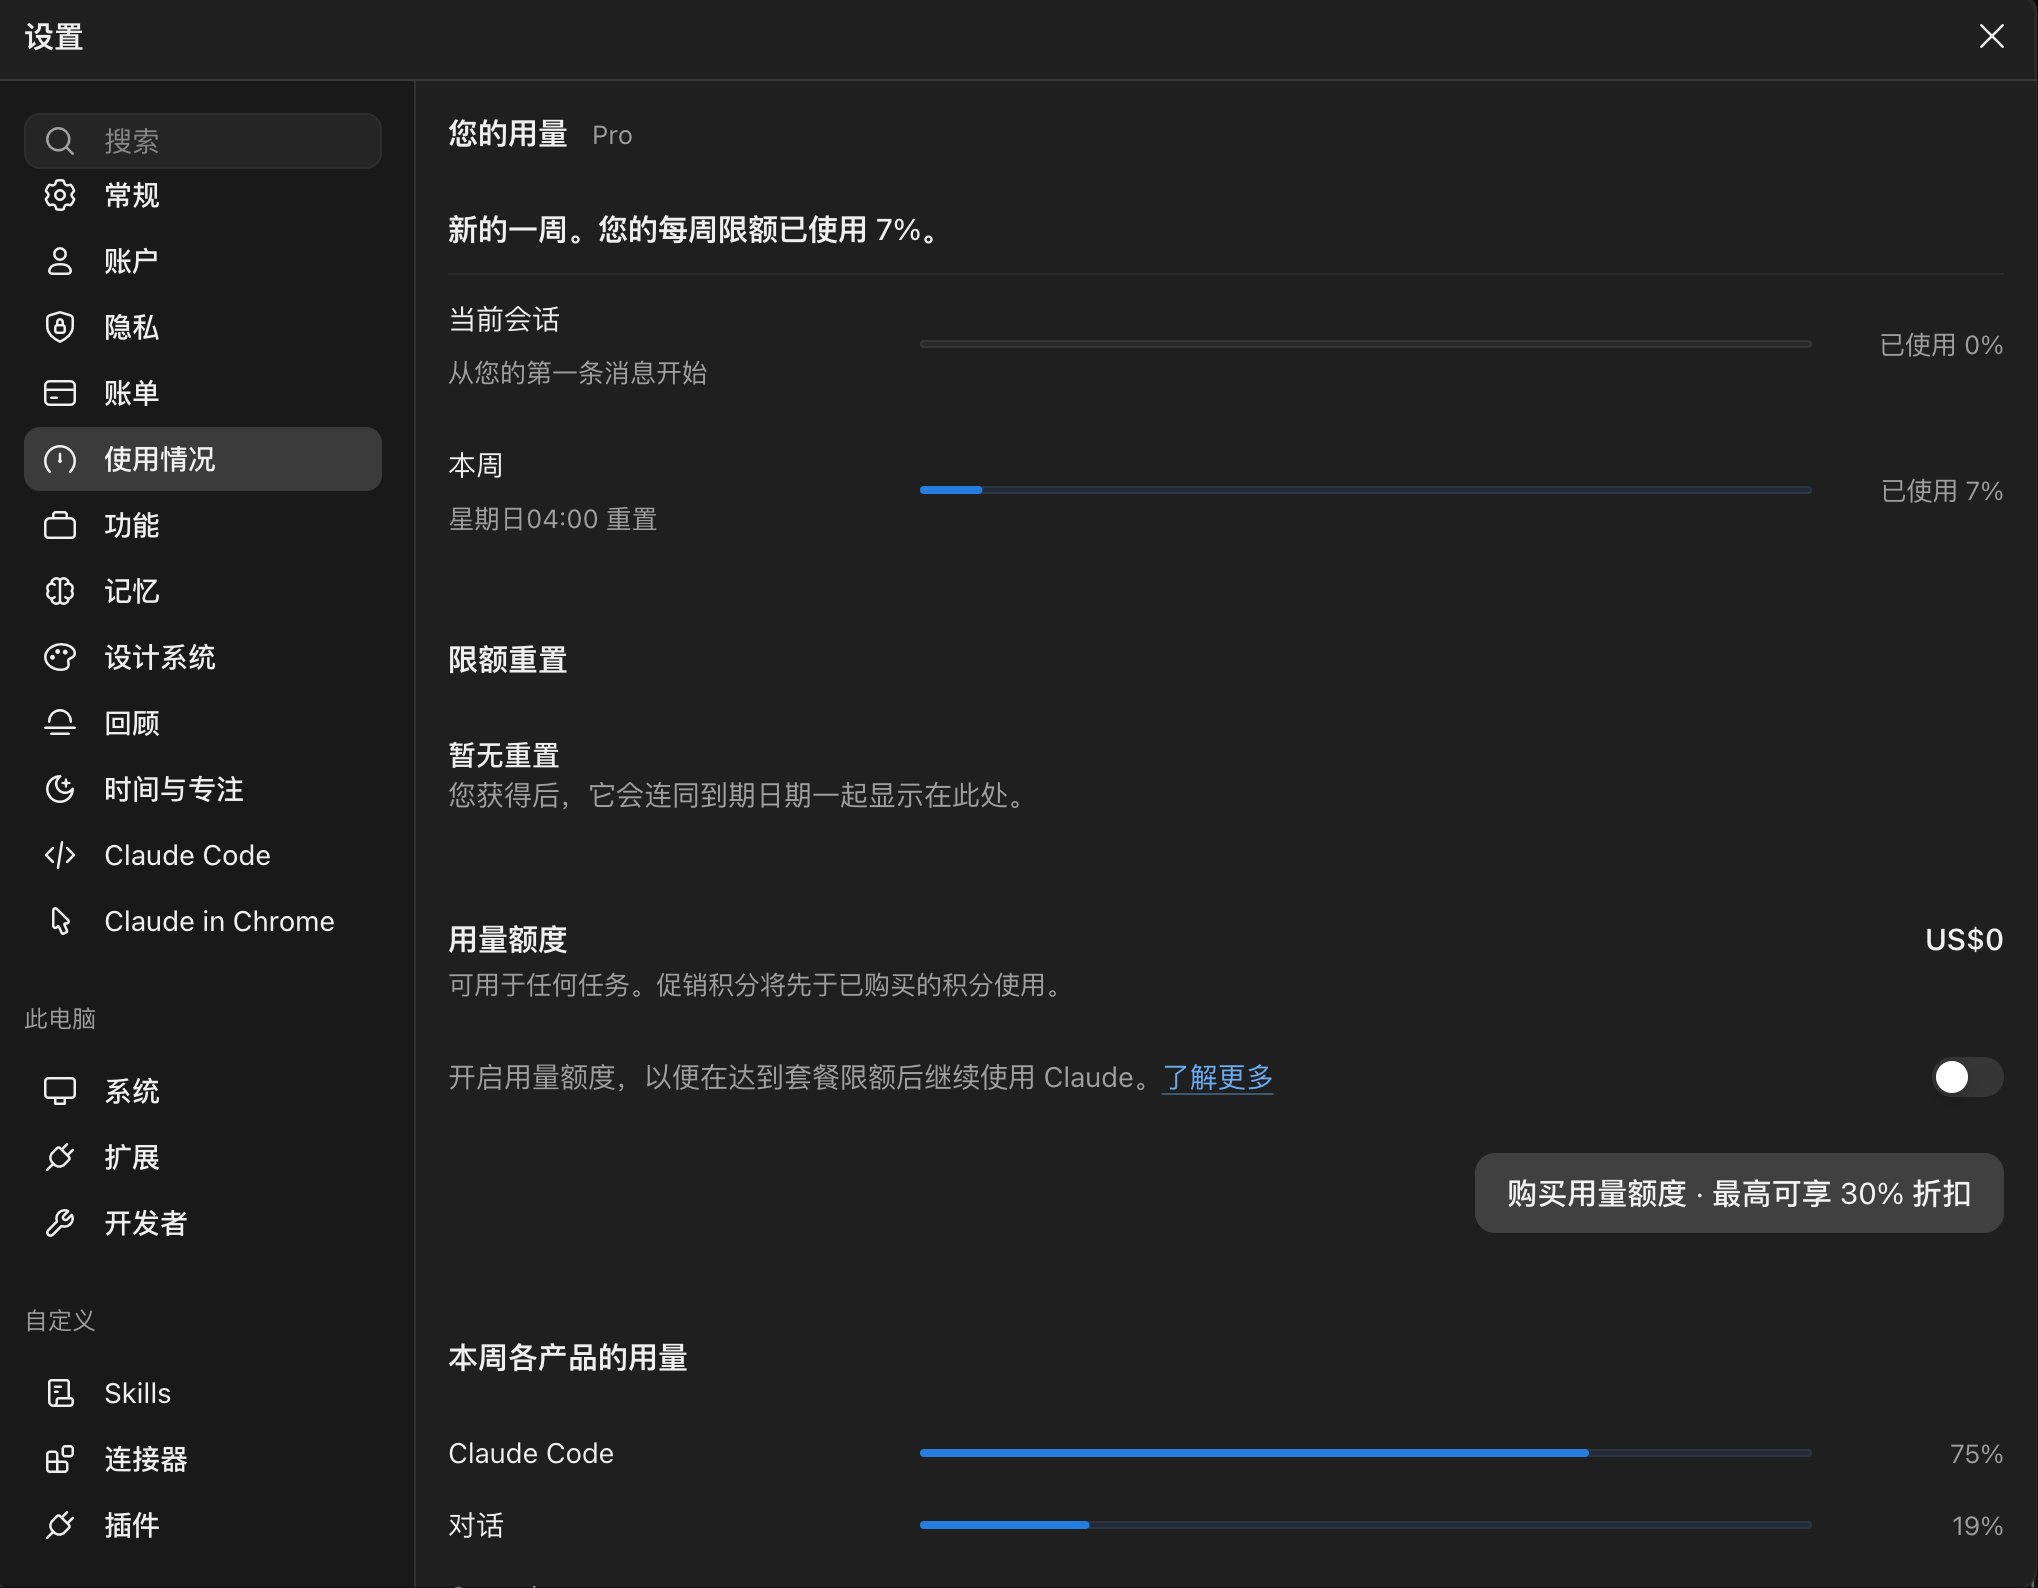Click in the 搜索 search field
Viewport: 2038px width, 1588px height.
coord(203,141)
